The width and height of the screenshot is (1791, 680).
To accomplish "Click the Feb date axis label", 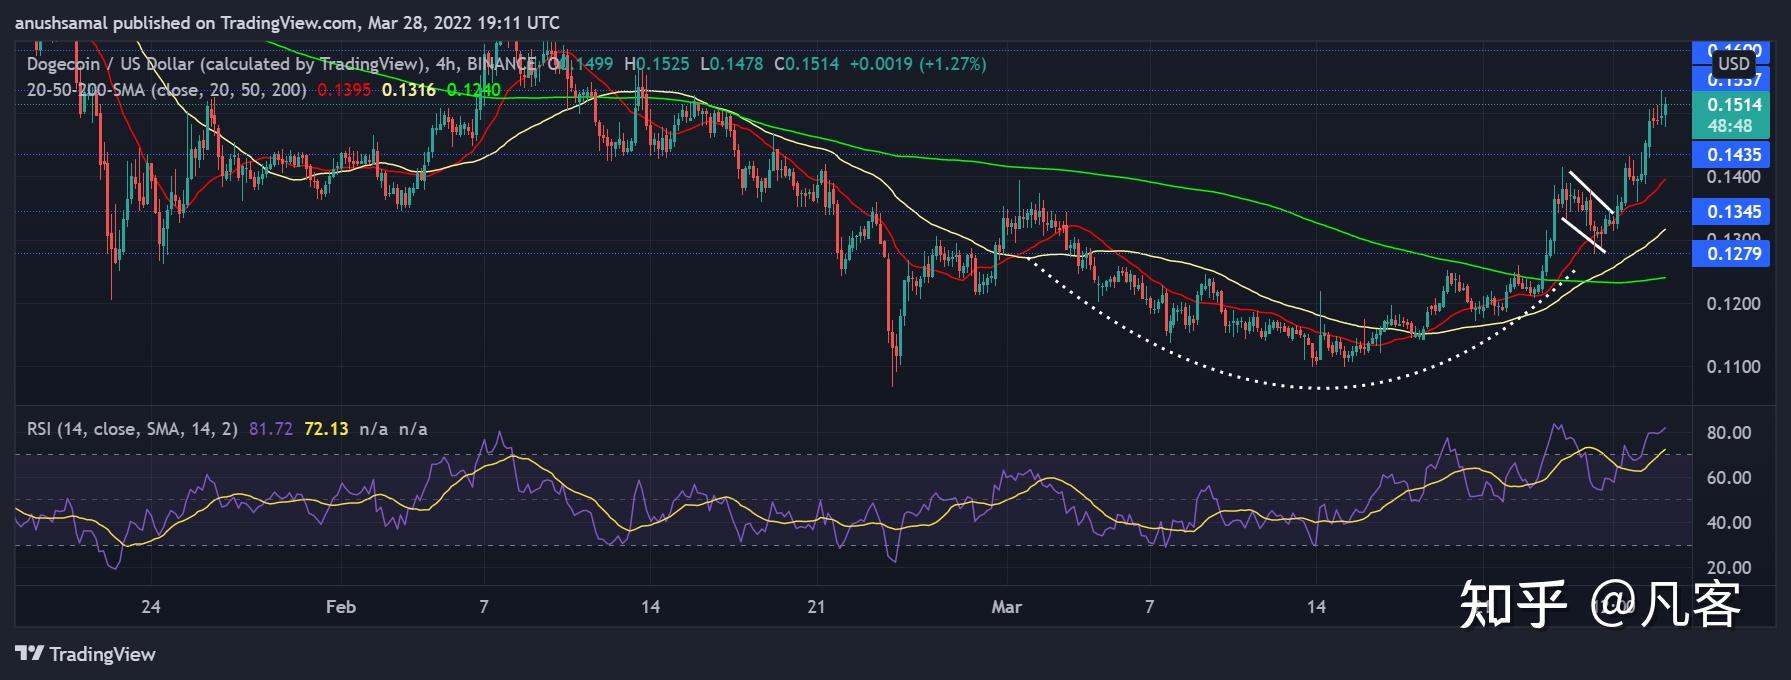I will tap(341, 607).
